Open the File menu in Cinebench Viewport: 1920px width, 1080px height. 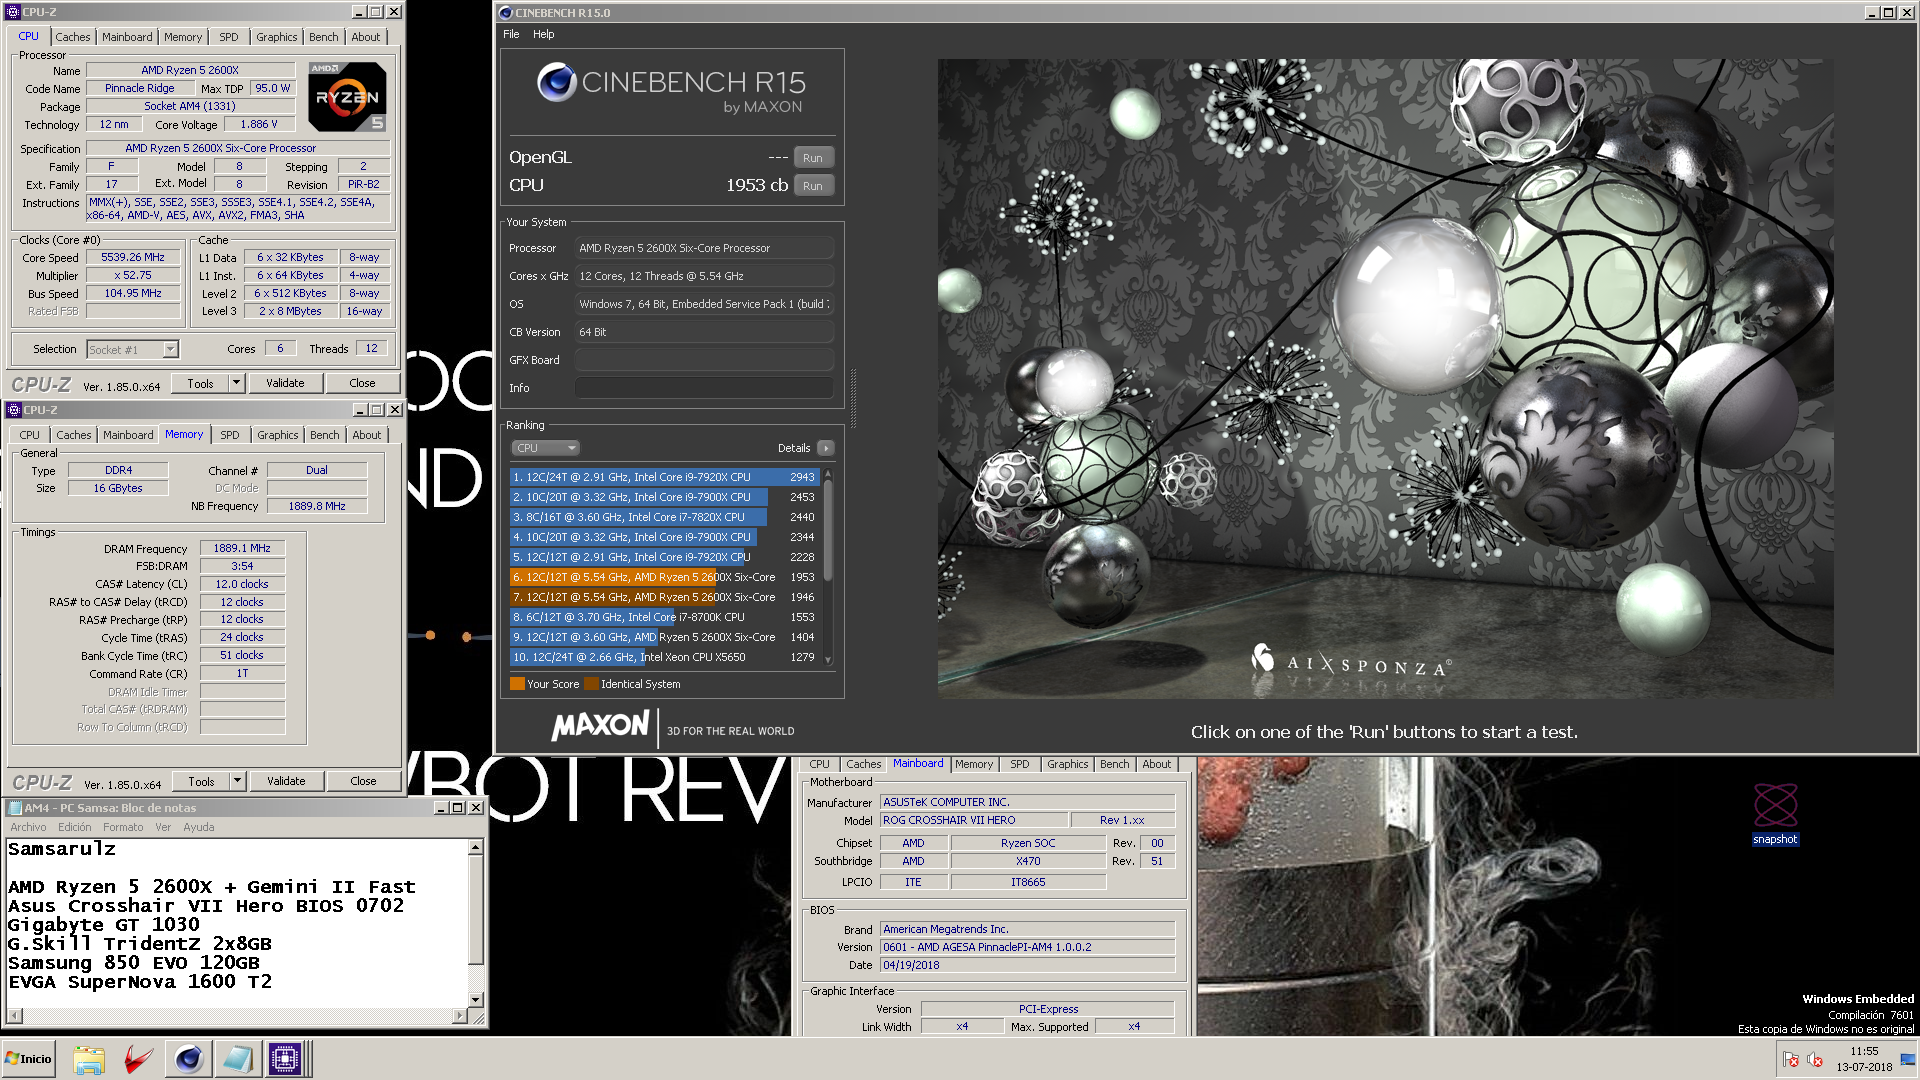(511, 34)
